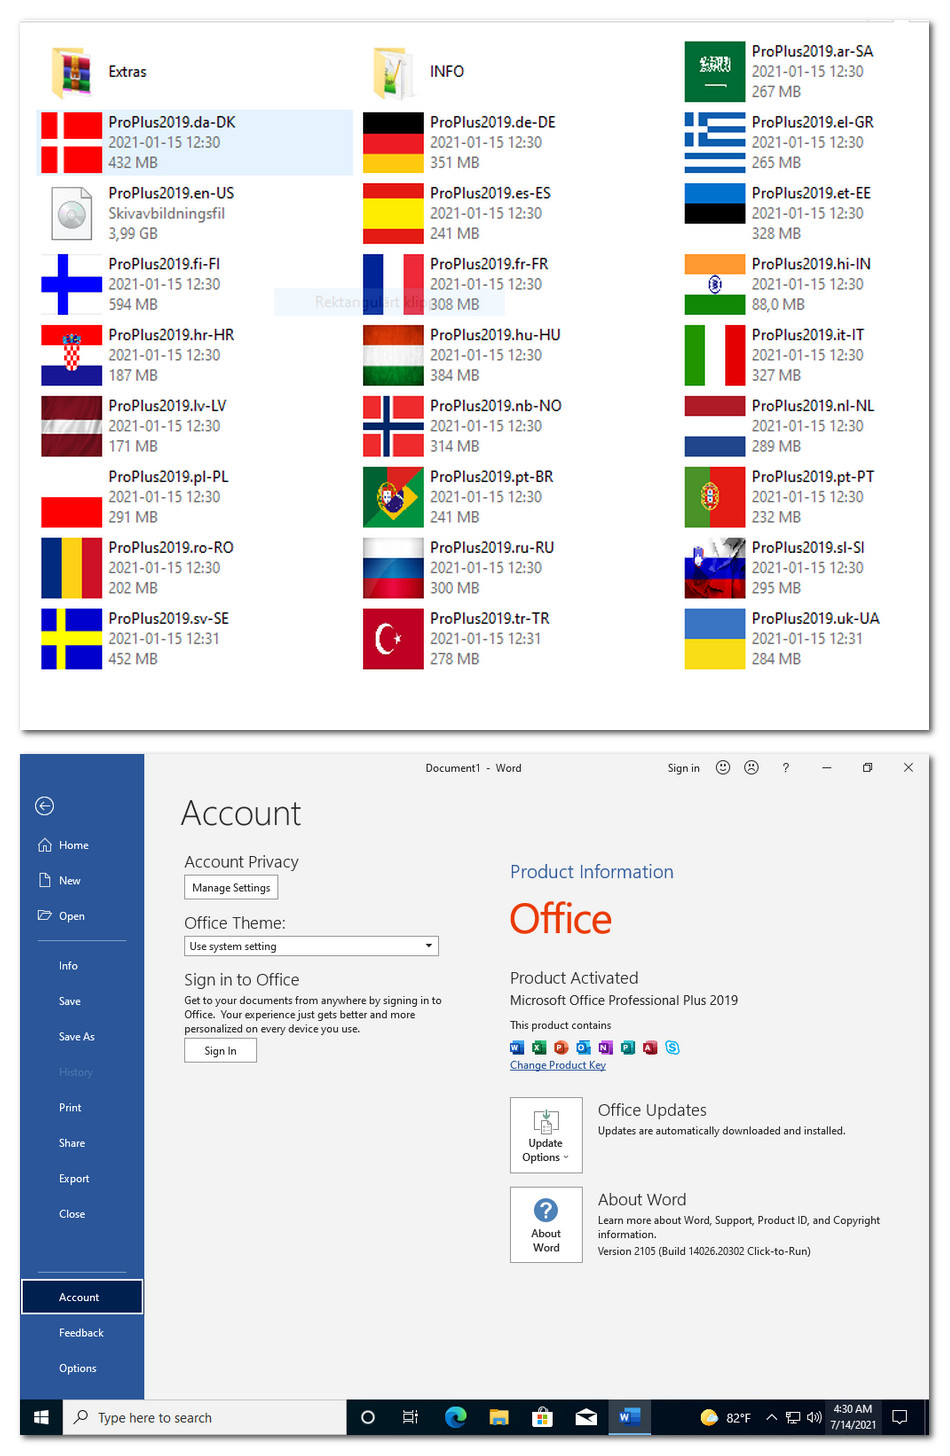Select the ProPlus2019.el-GR Greek flag icon
The height and width of the screenshot is (1456, 950).
715,143
